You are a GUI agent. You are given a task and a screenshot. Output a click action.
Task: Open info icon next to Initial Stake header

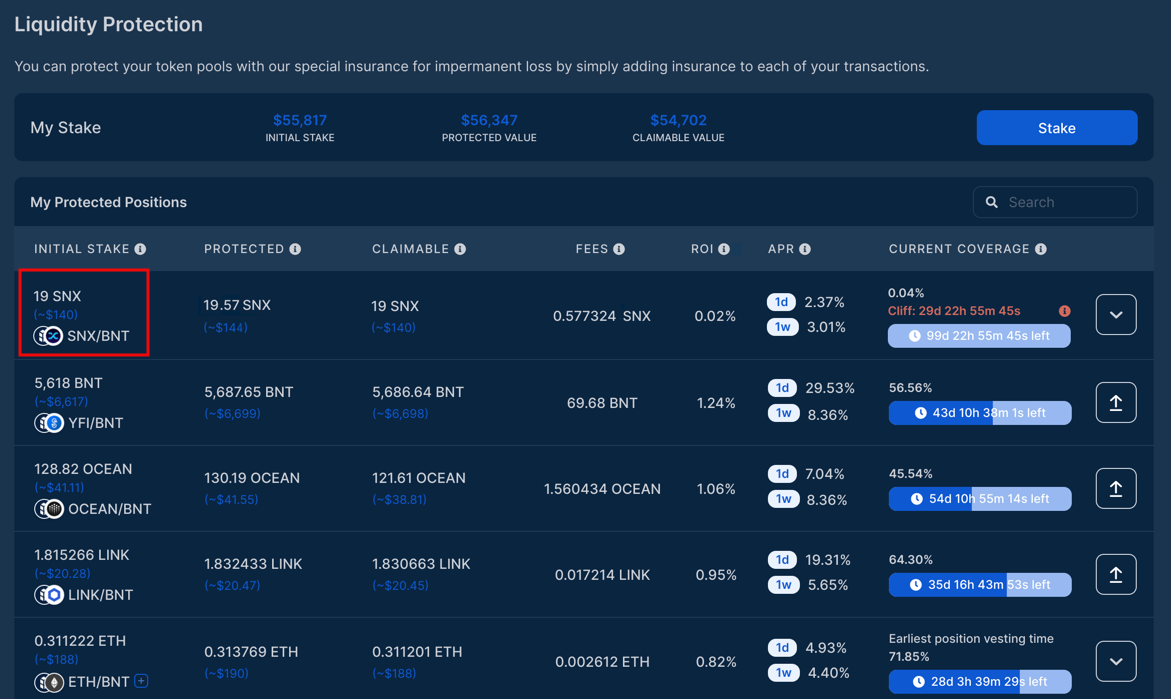click(x=140, y=249)
